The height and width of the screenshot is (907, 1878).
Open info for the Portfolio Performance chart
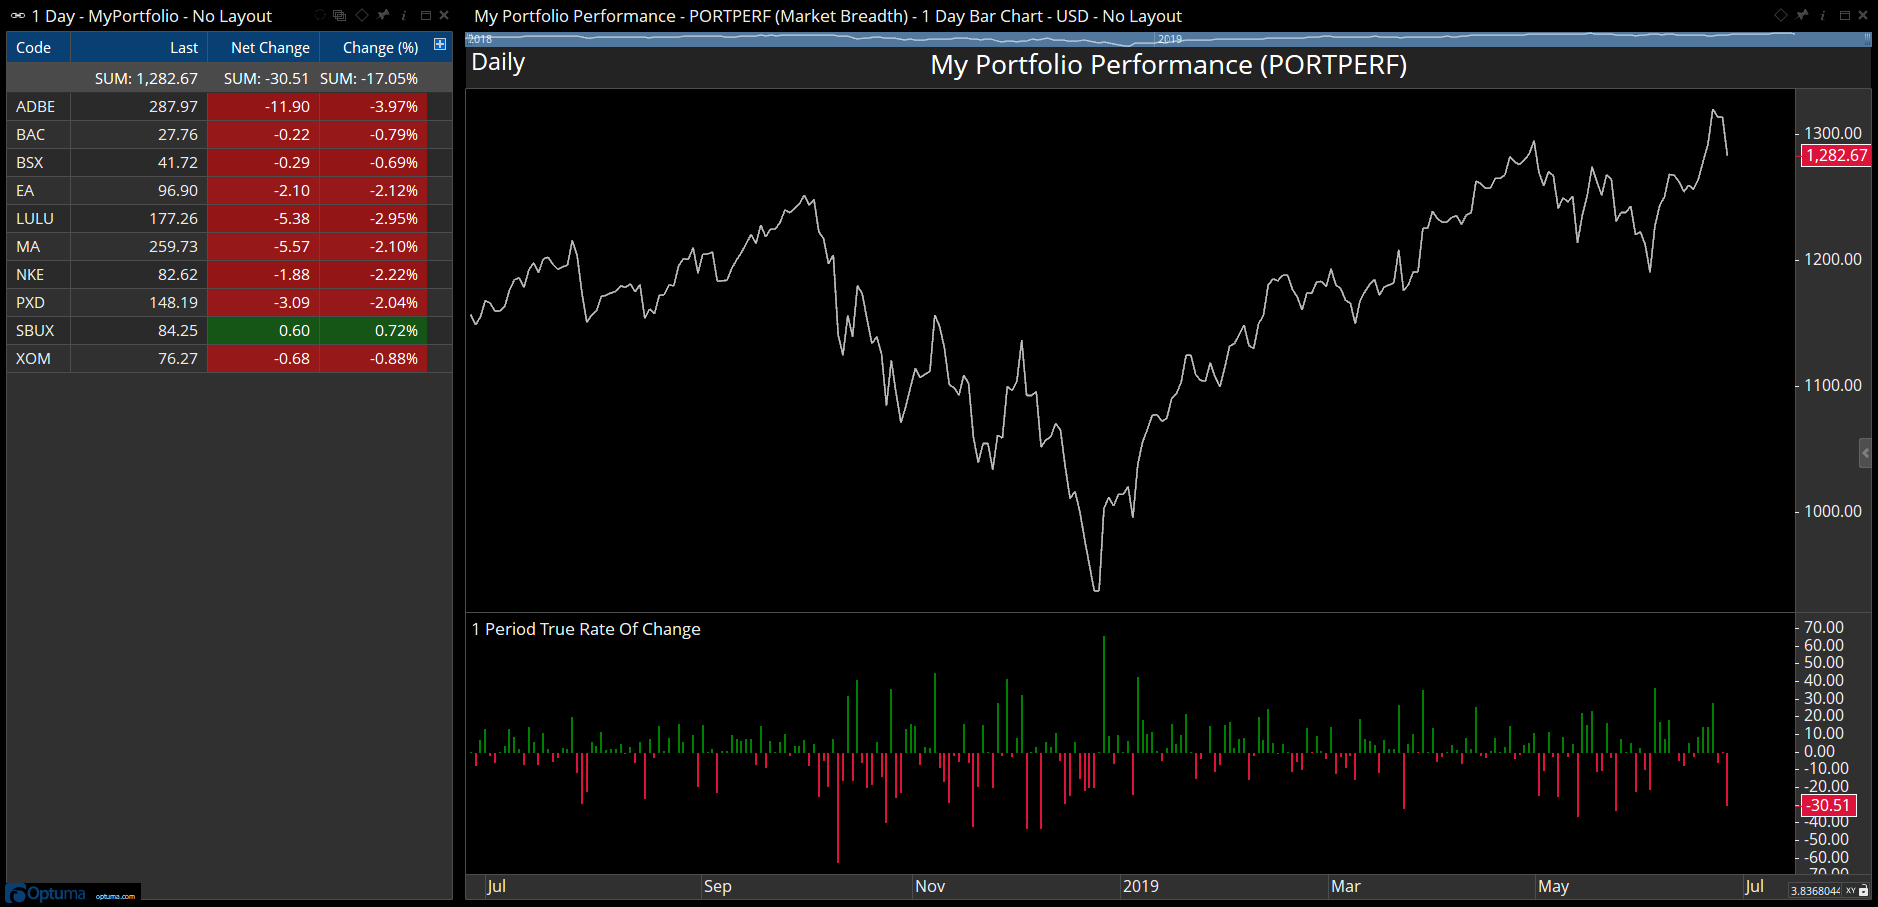pos(1822,16)
